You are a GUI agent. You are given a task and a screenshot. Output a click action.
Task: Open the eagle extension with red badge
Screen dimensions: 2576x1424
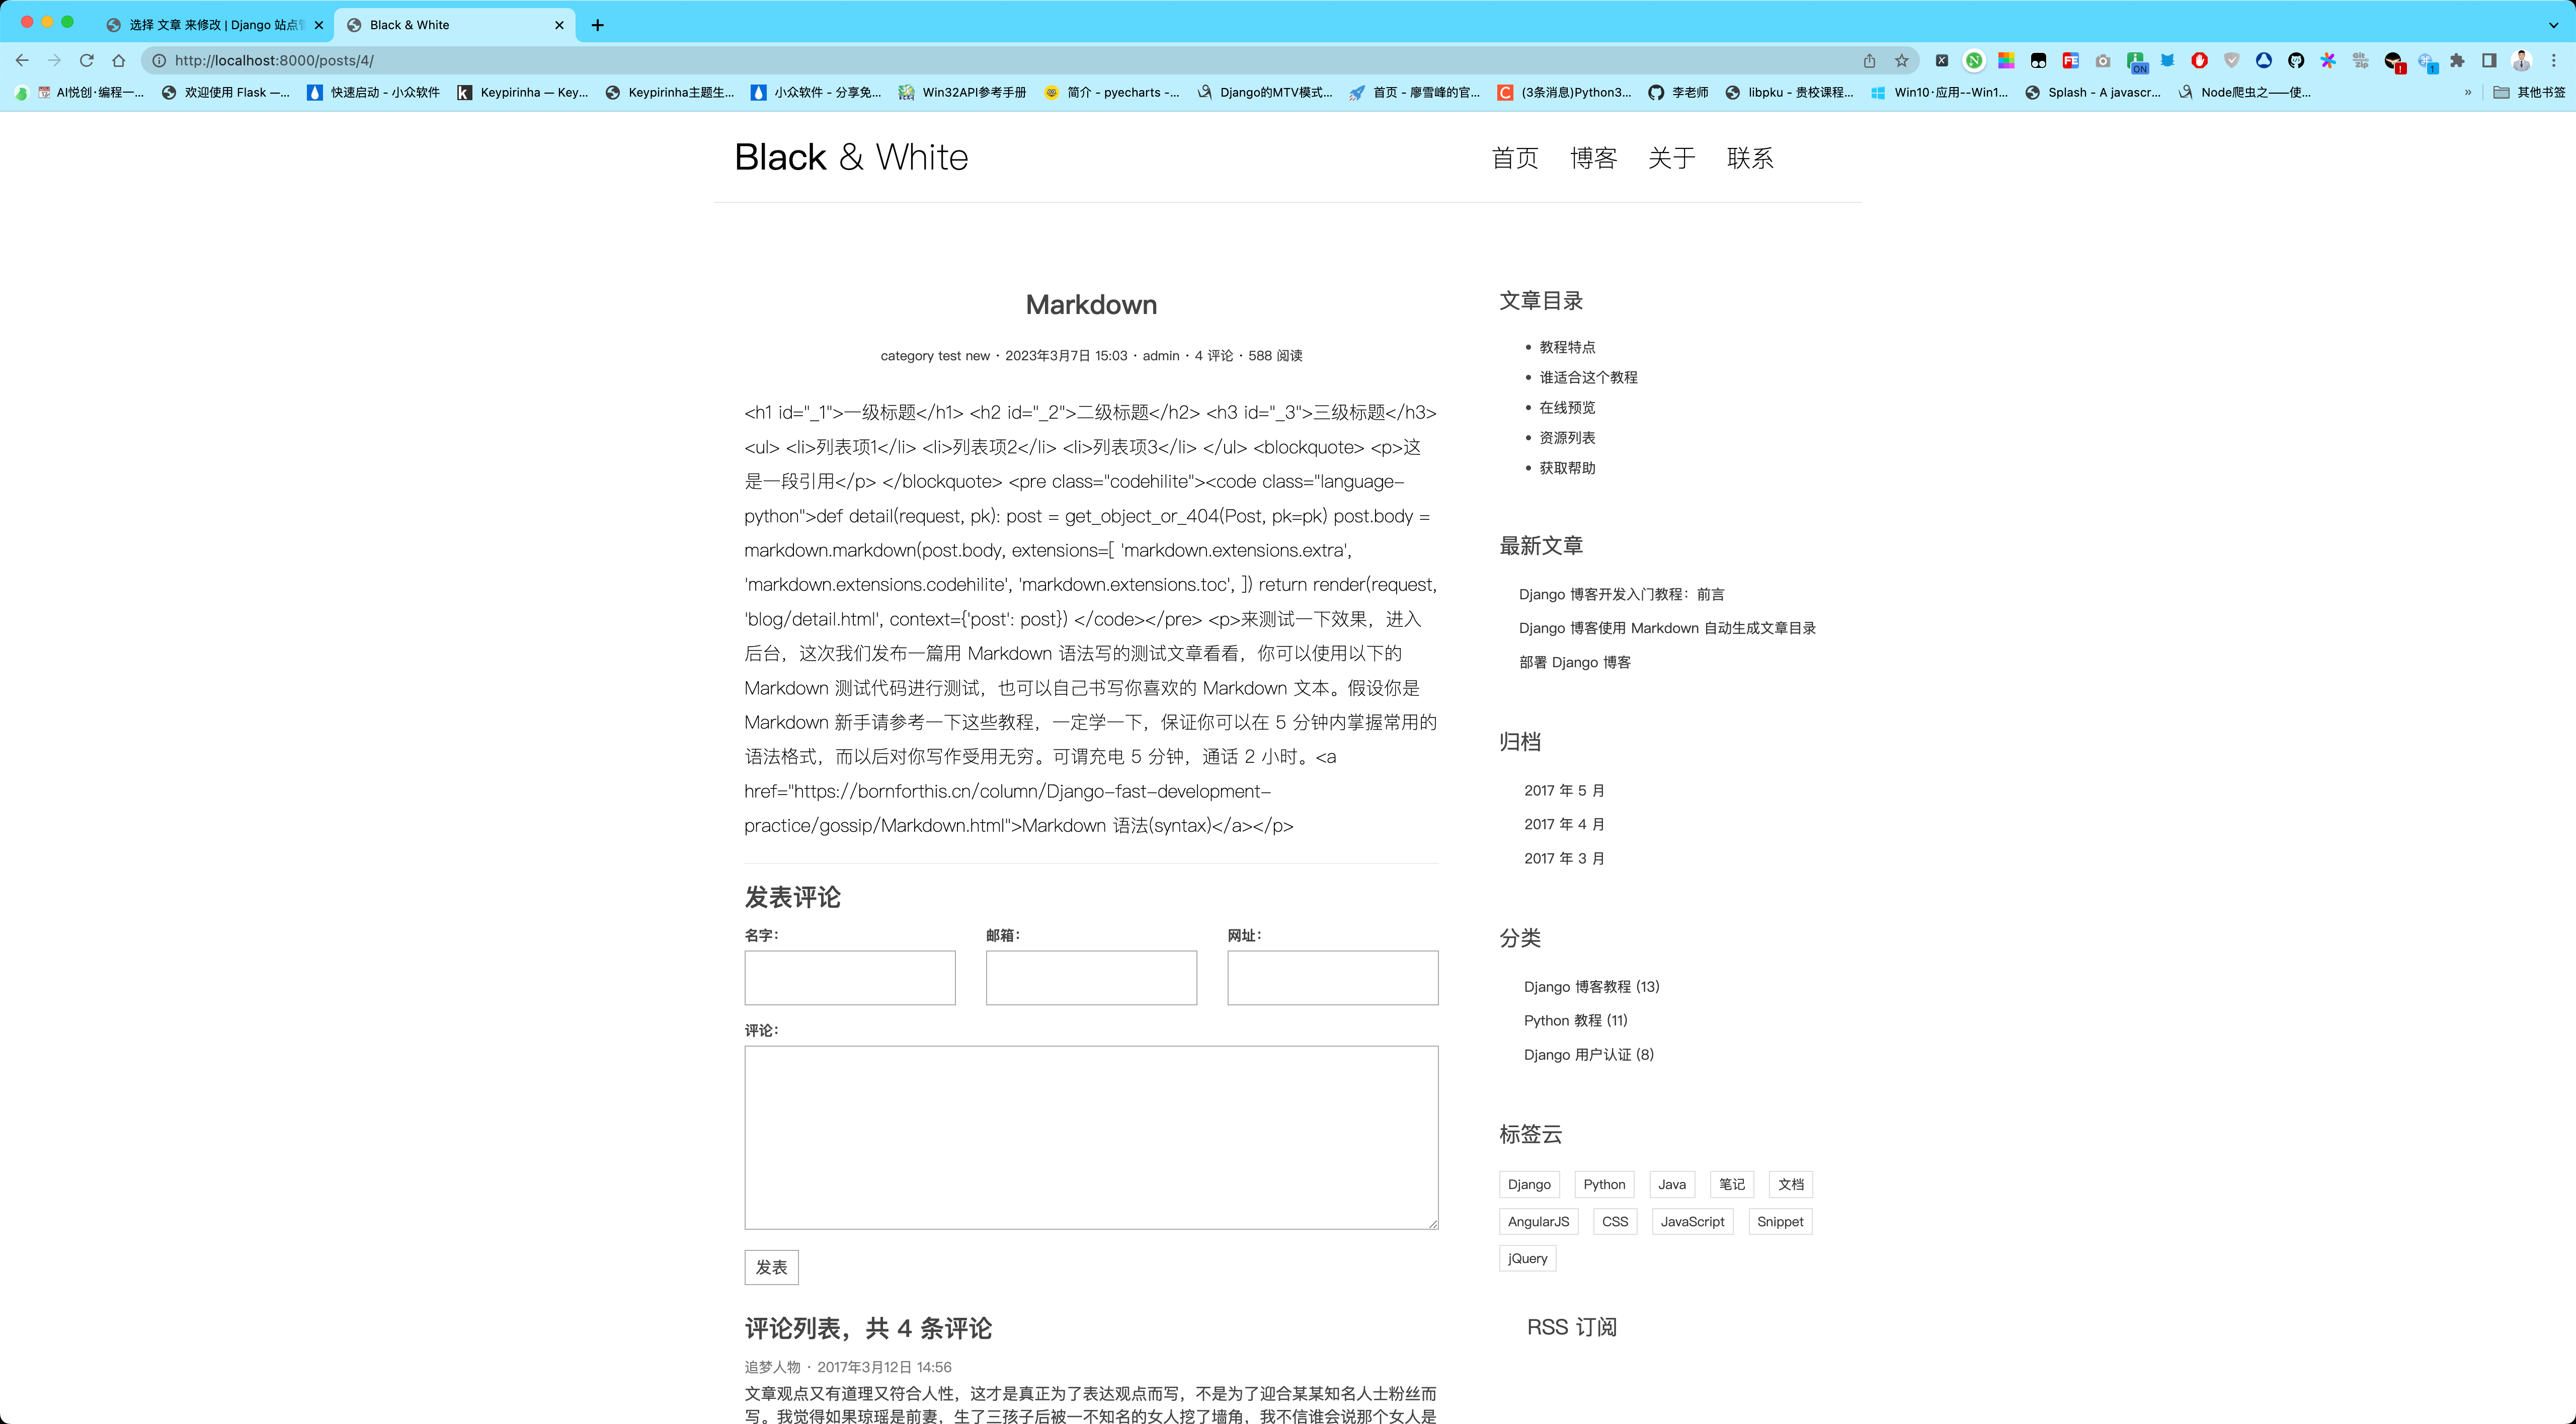[2394, 62]
